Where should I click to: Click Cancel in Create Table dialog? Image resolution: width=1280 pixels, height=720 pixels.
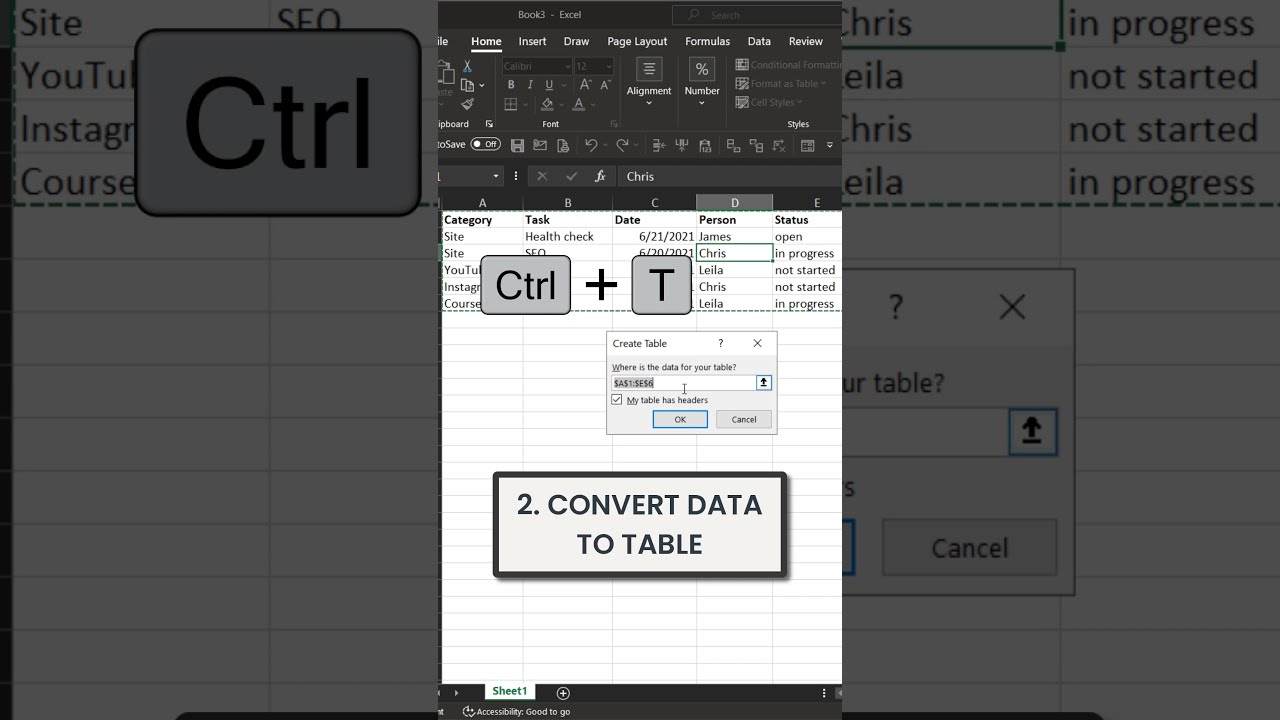click(744, 419)
